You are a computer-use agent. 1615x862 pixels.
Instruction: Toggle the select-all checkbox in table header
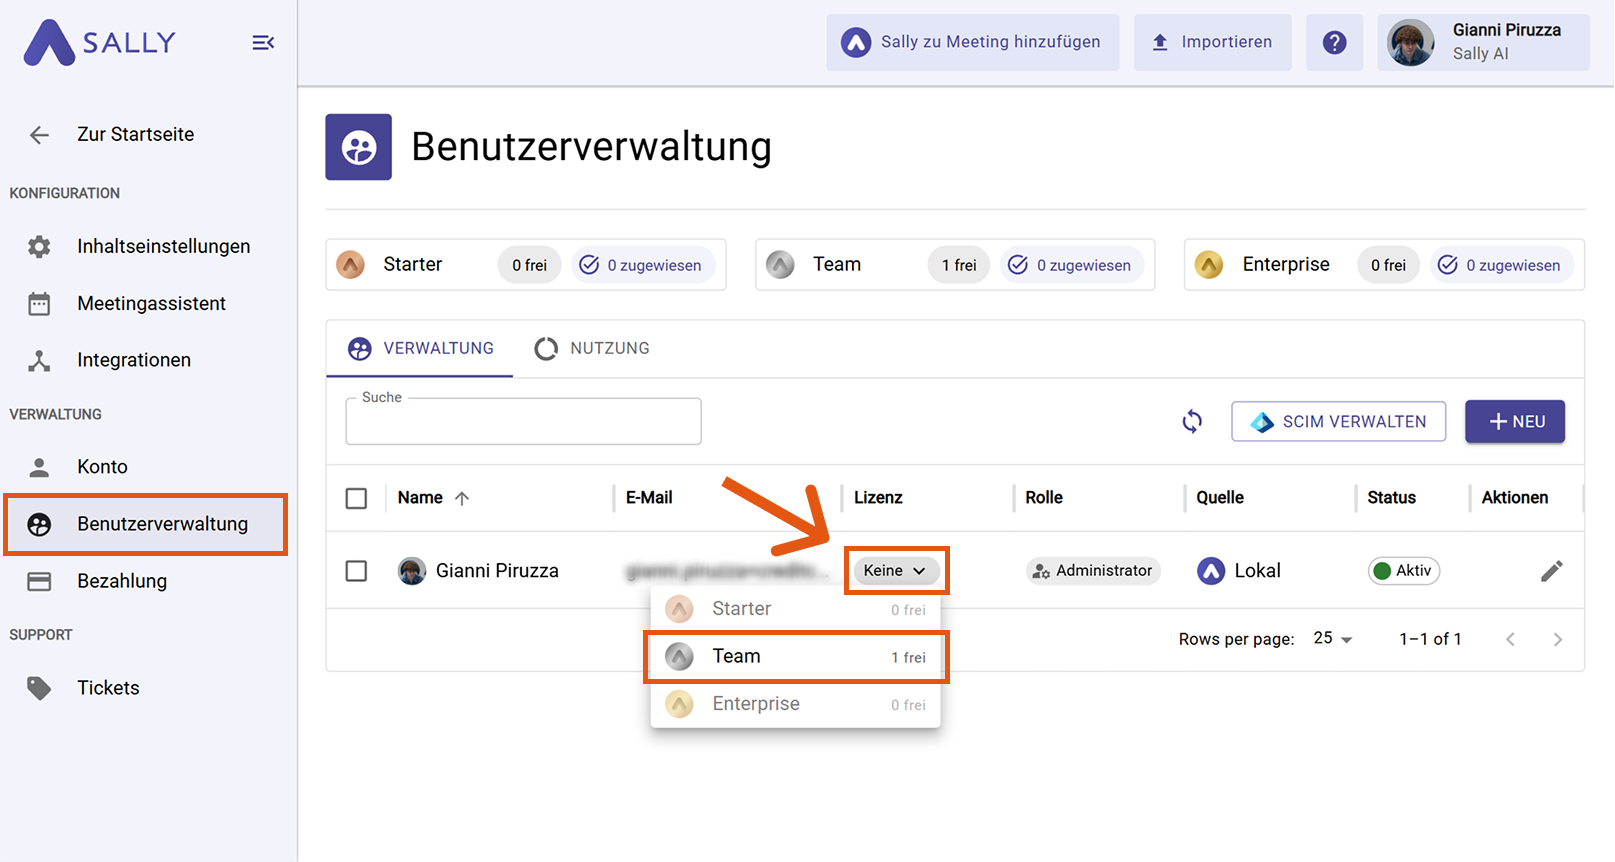pyautogui.click(x=356, y=498)
